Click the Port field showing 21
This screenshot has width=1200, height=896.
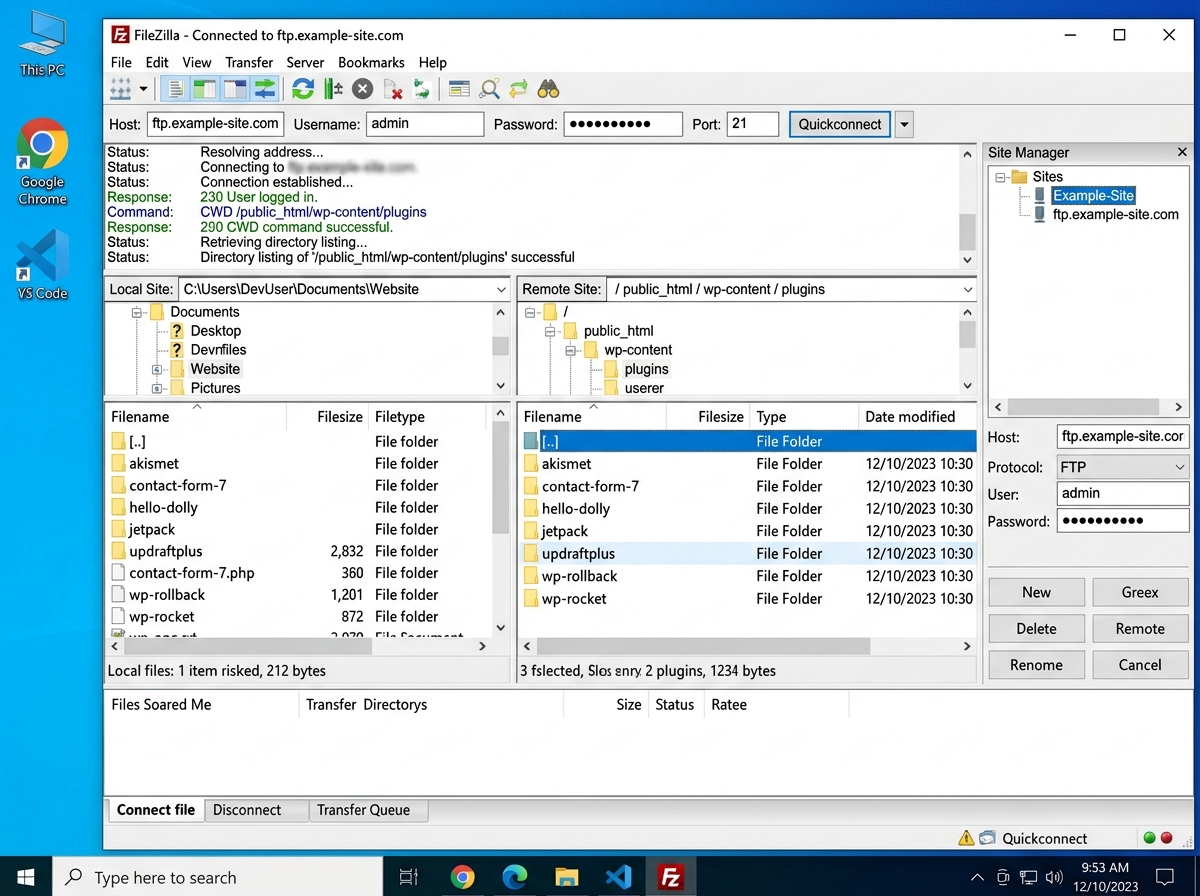pyautogui.click(x=752, y=124)
